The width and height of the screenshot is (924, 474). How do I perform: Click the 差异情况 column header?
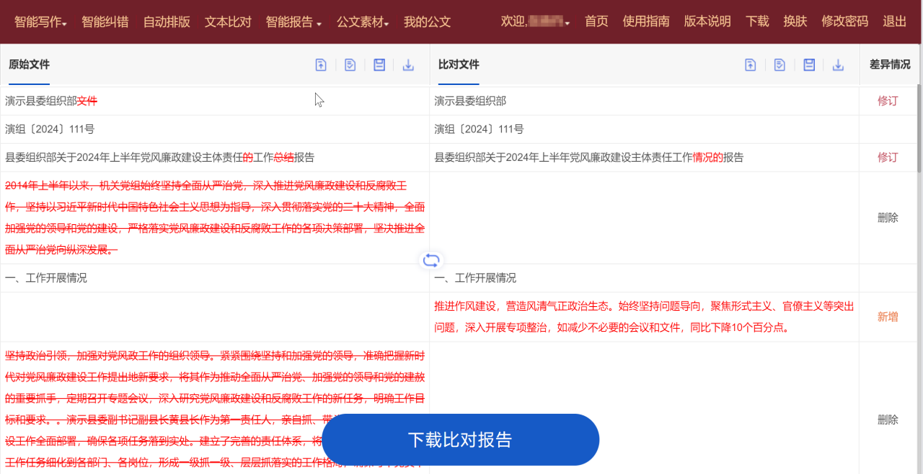[890, 64]
